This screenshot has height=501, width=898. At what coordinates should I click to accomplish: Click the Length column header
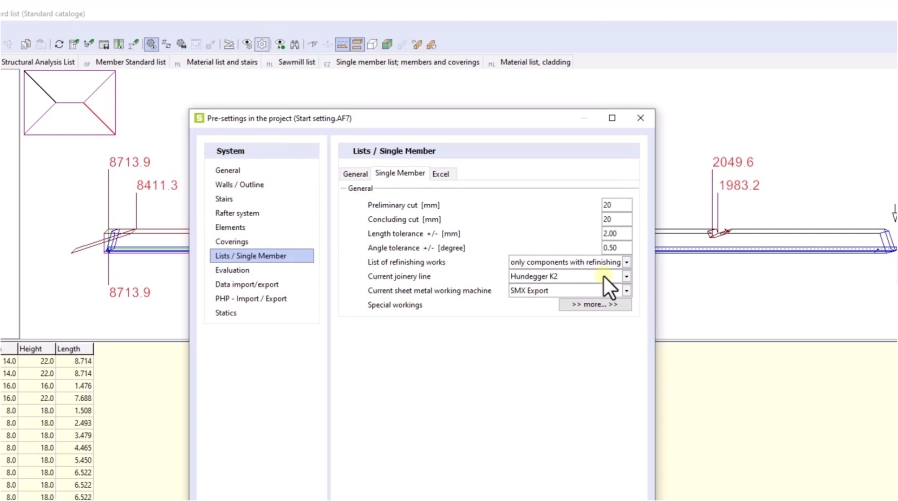coord(74,349)
